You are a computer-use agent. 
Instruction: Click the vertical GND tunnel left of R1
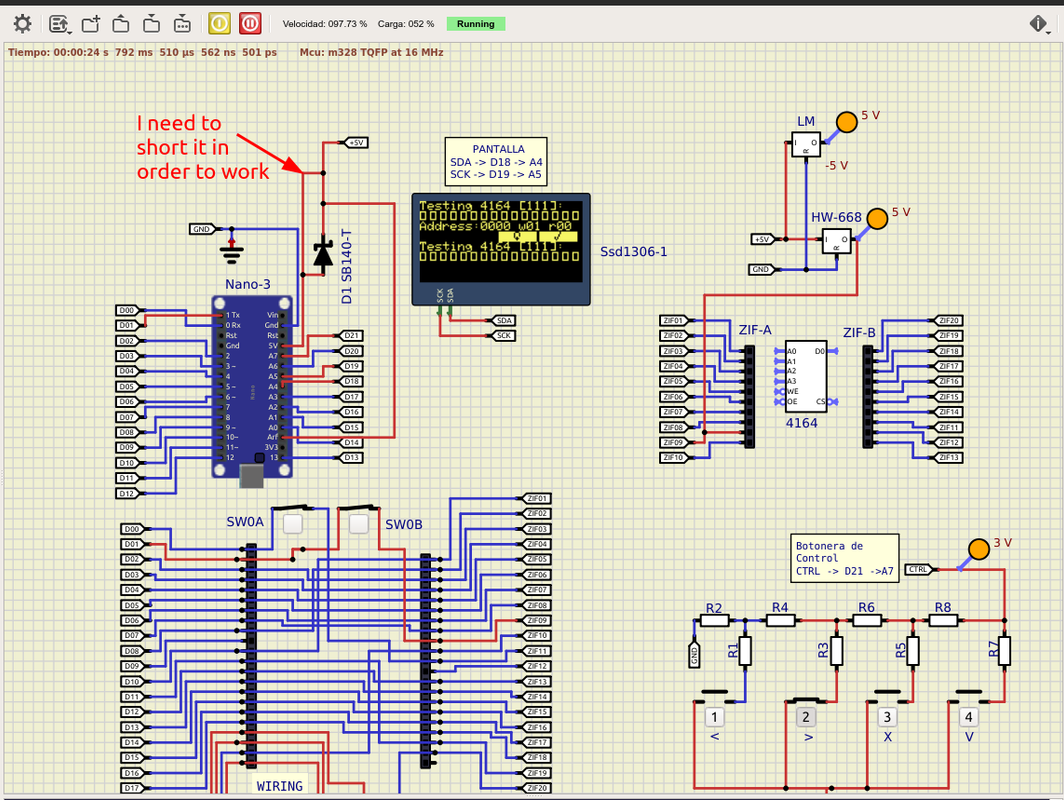tap(694, 654)
